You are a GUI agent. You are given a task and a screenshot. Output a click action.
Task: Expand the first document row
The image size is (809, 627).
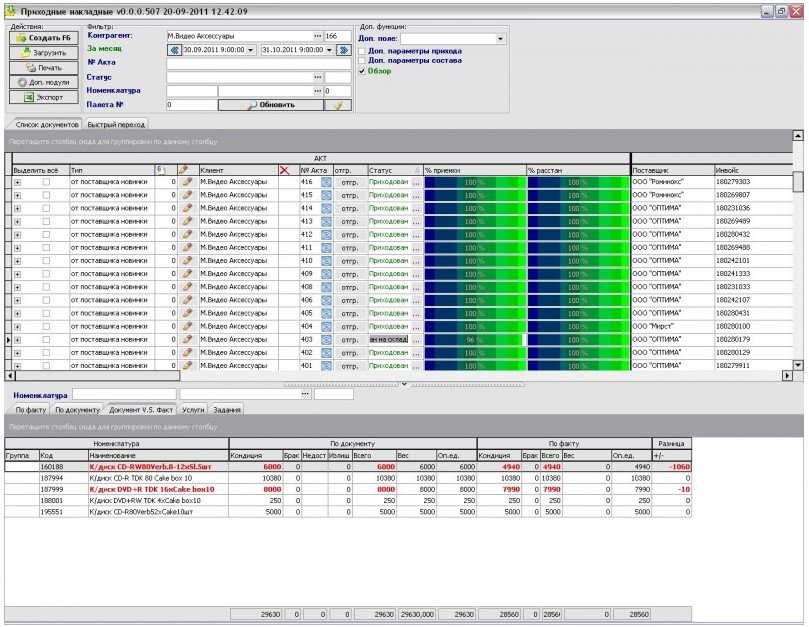[17, 182]
